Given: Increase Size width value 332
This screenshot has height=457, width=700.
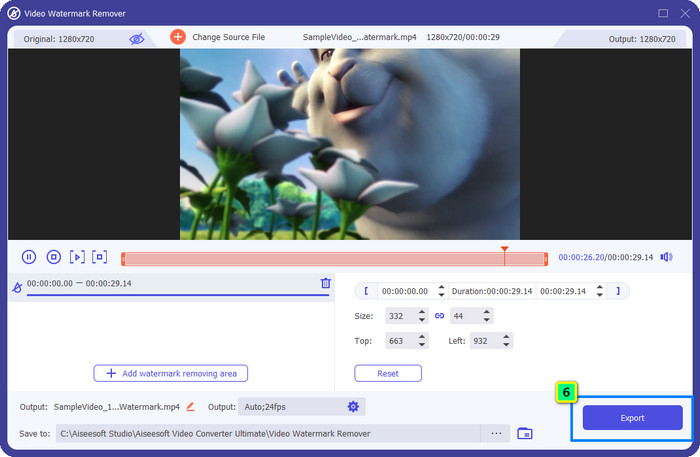Looking at the screenshot, I should point(422,312).
